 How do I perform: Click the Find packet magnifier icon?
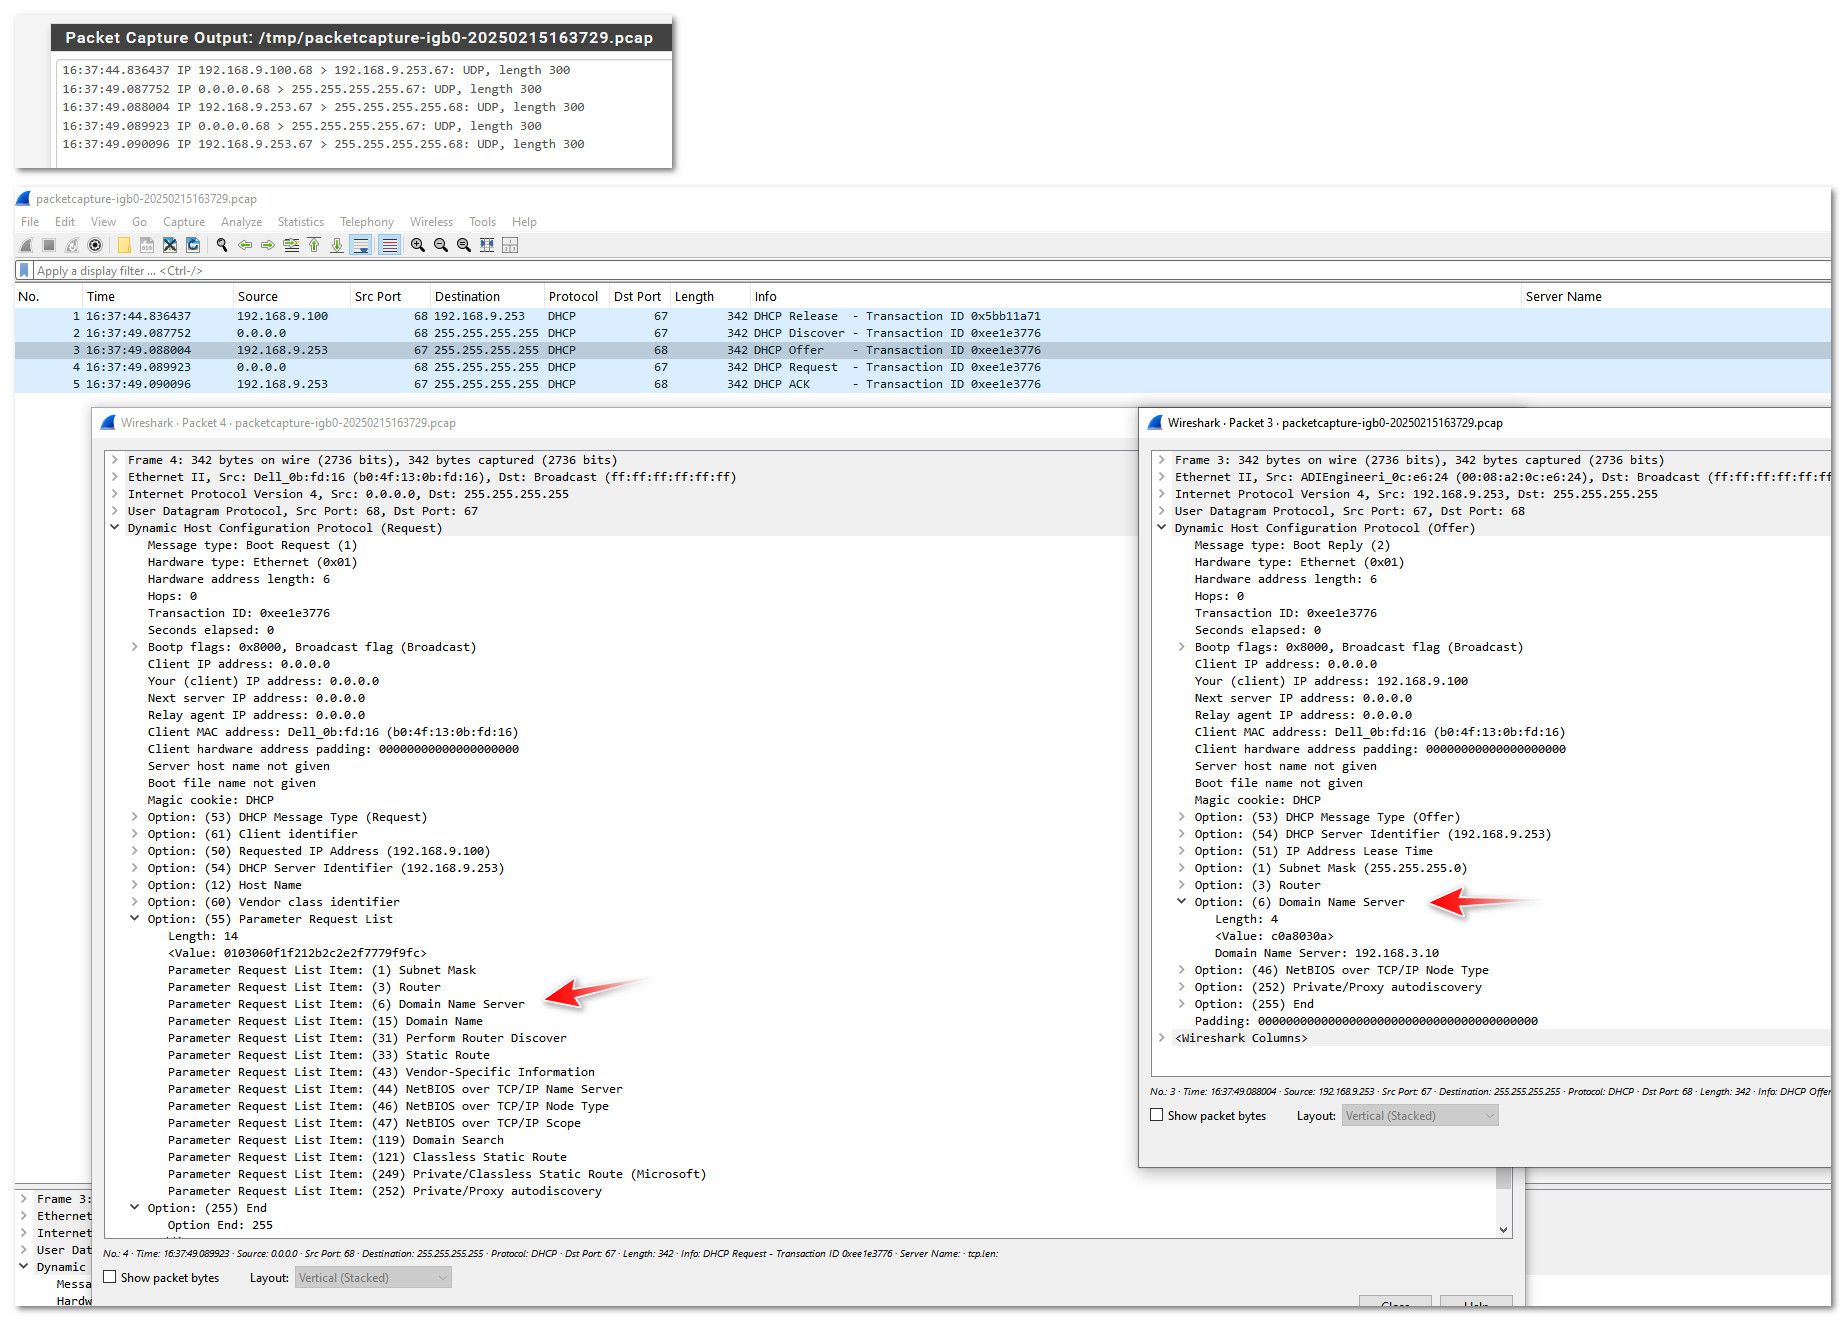point(222,245)
